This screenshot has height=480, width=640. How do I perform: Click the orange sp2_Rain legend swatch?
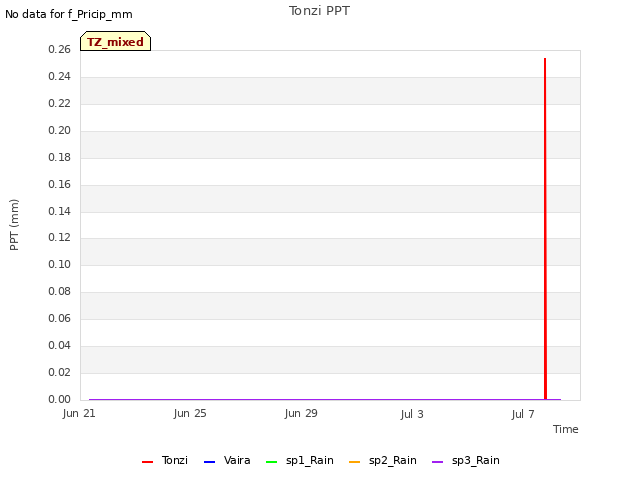pyautogui.click(x=355, y=462)
